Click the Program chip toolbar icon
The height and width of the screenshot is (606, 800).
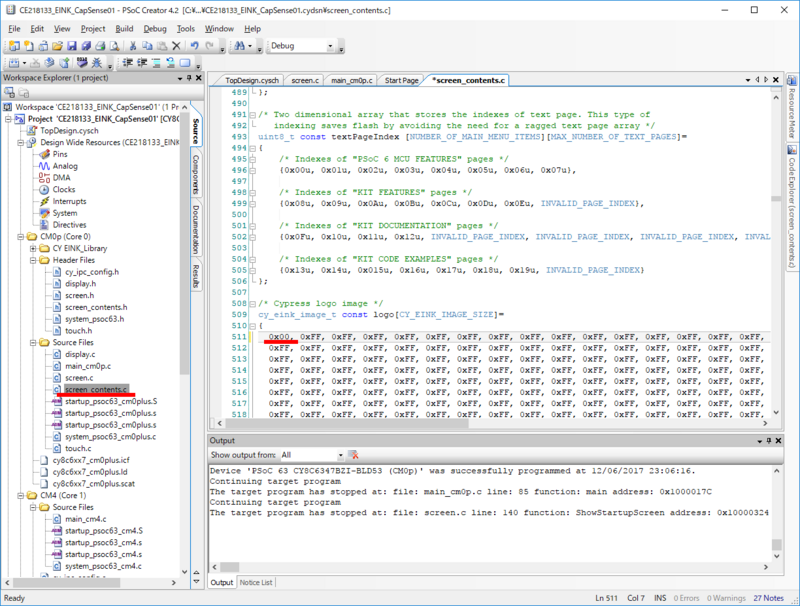coord(82,63)
